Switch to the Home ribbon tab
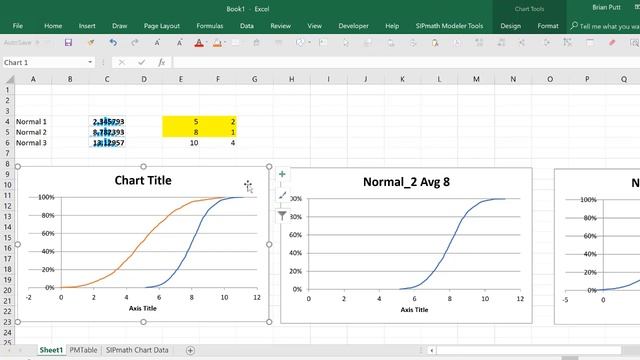Viewport: 640px width, 360px height. click(x=53, y=26)
